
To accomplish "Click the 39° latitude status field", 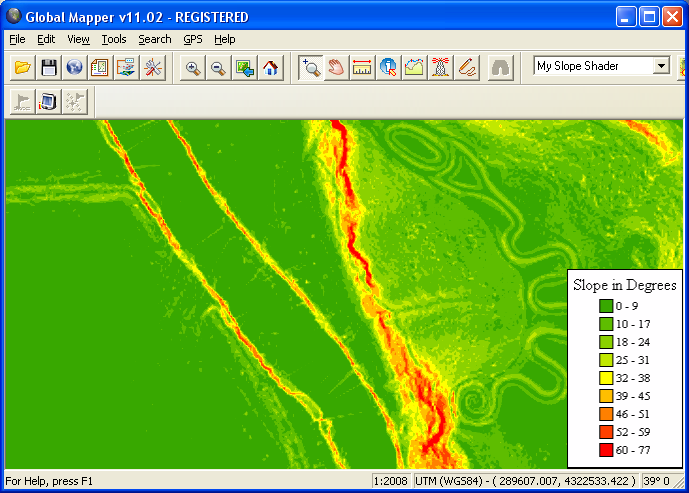I will pyautogui.click(x=657, y=481).
